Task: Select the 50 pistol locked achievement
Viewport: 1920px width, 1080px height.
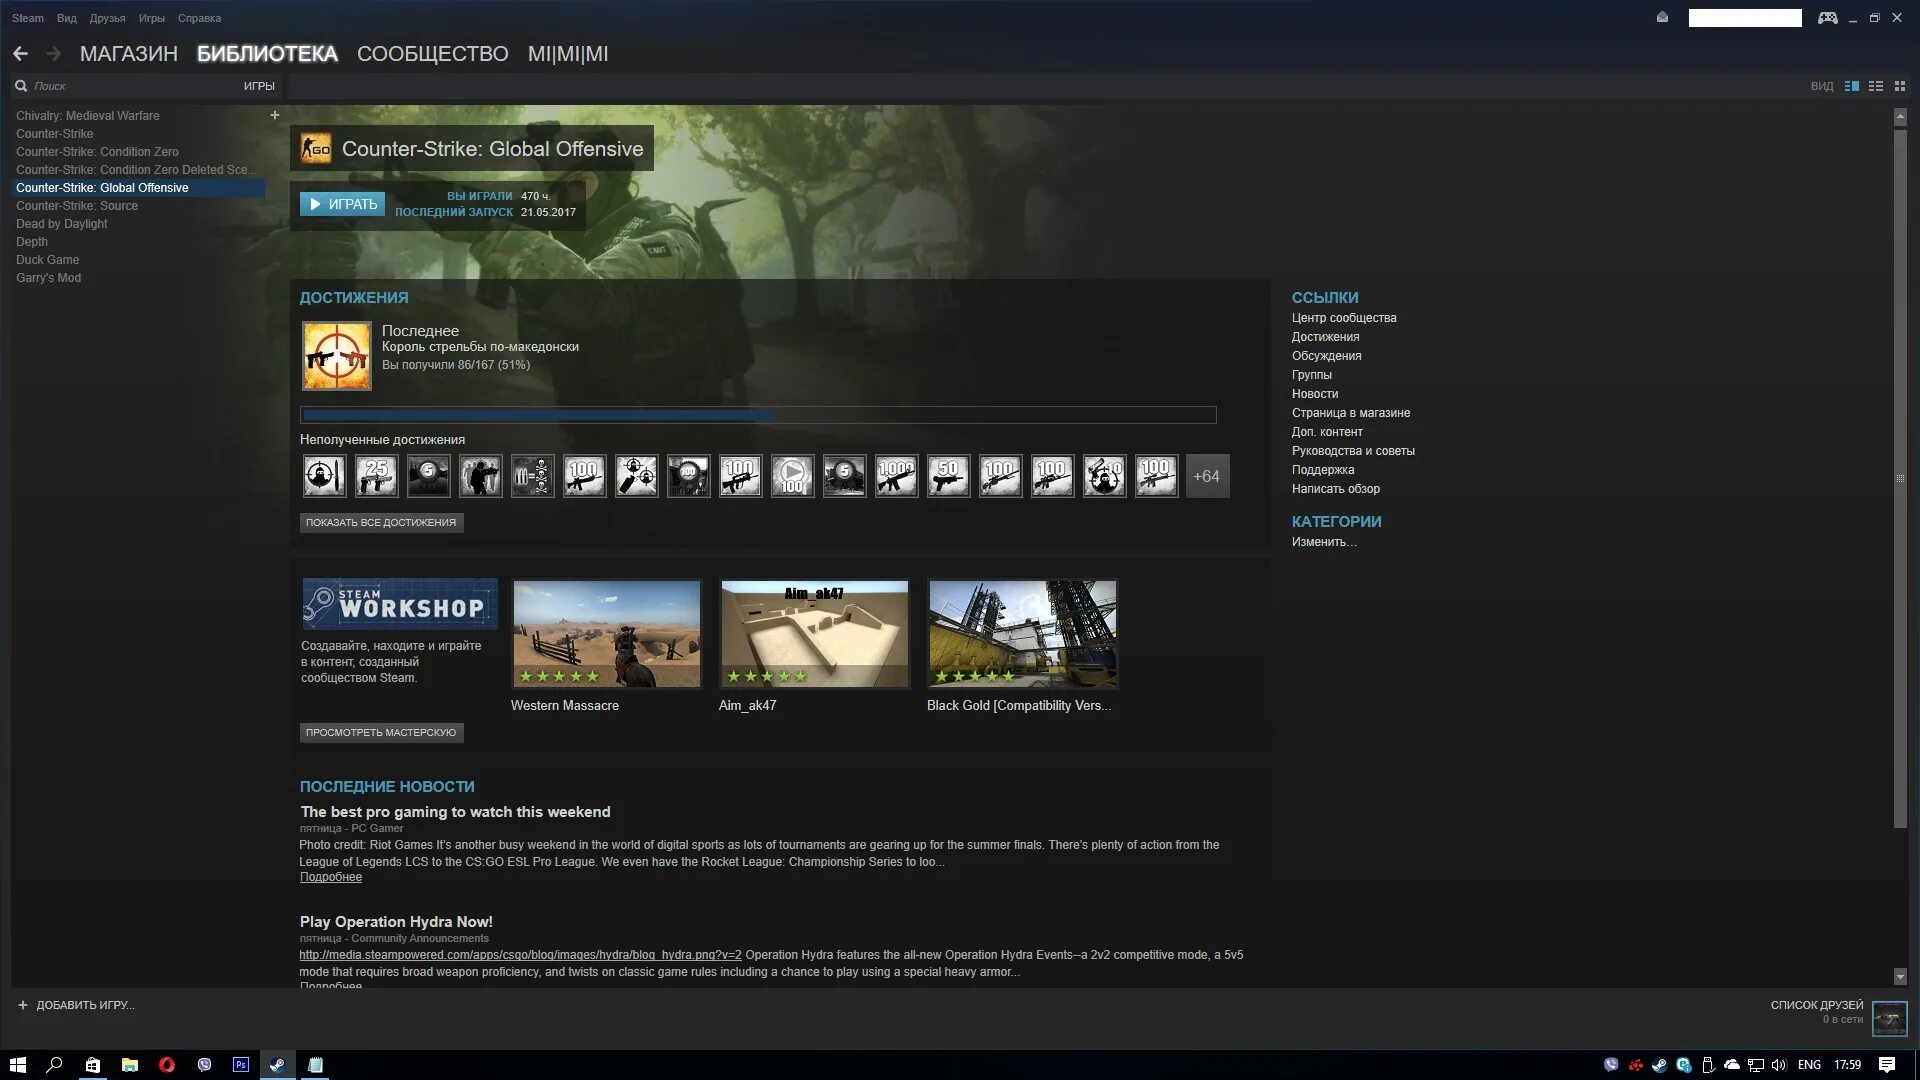Action: [948, 476]
